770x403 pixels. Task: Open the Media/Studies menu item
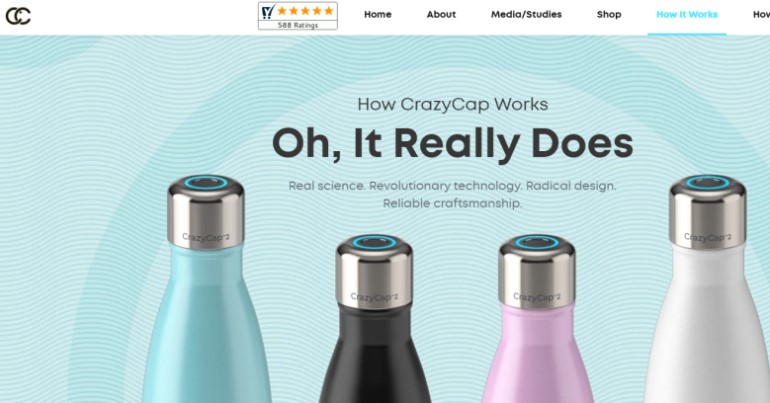coord(526,15)
